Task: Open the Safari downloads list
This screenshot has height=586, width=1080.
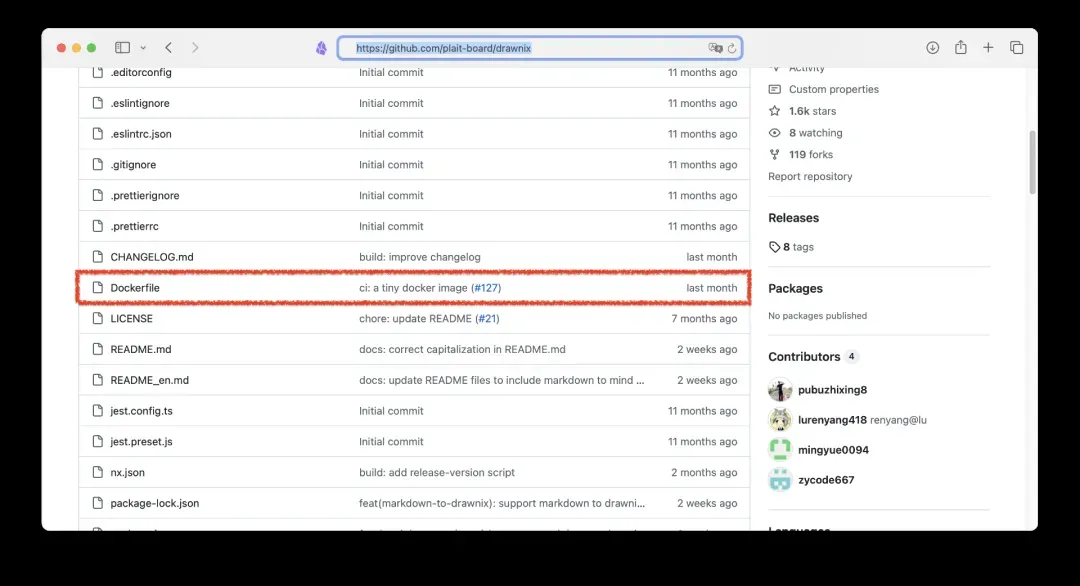Action: pyautogui.click(x=932, y=48)
